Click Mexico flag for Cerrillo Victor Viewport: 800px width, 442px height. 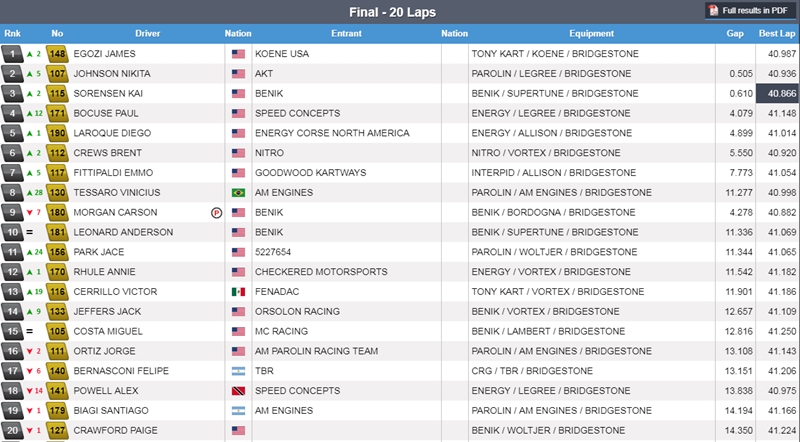pyautogui.click(x=238, y=291)
